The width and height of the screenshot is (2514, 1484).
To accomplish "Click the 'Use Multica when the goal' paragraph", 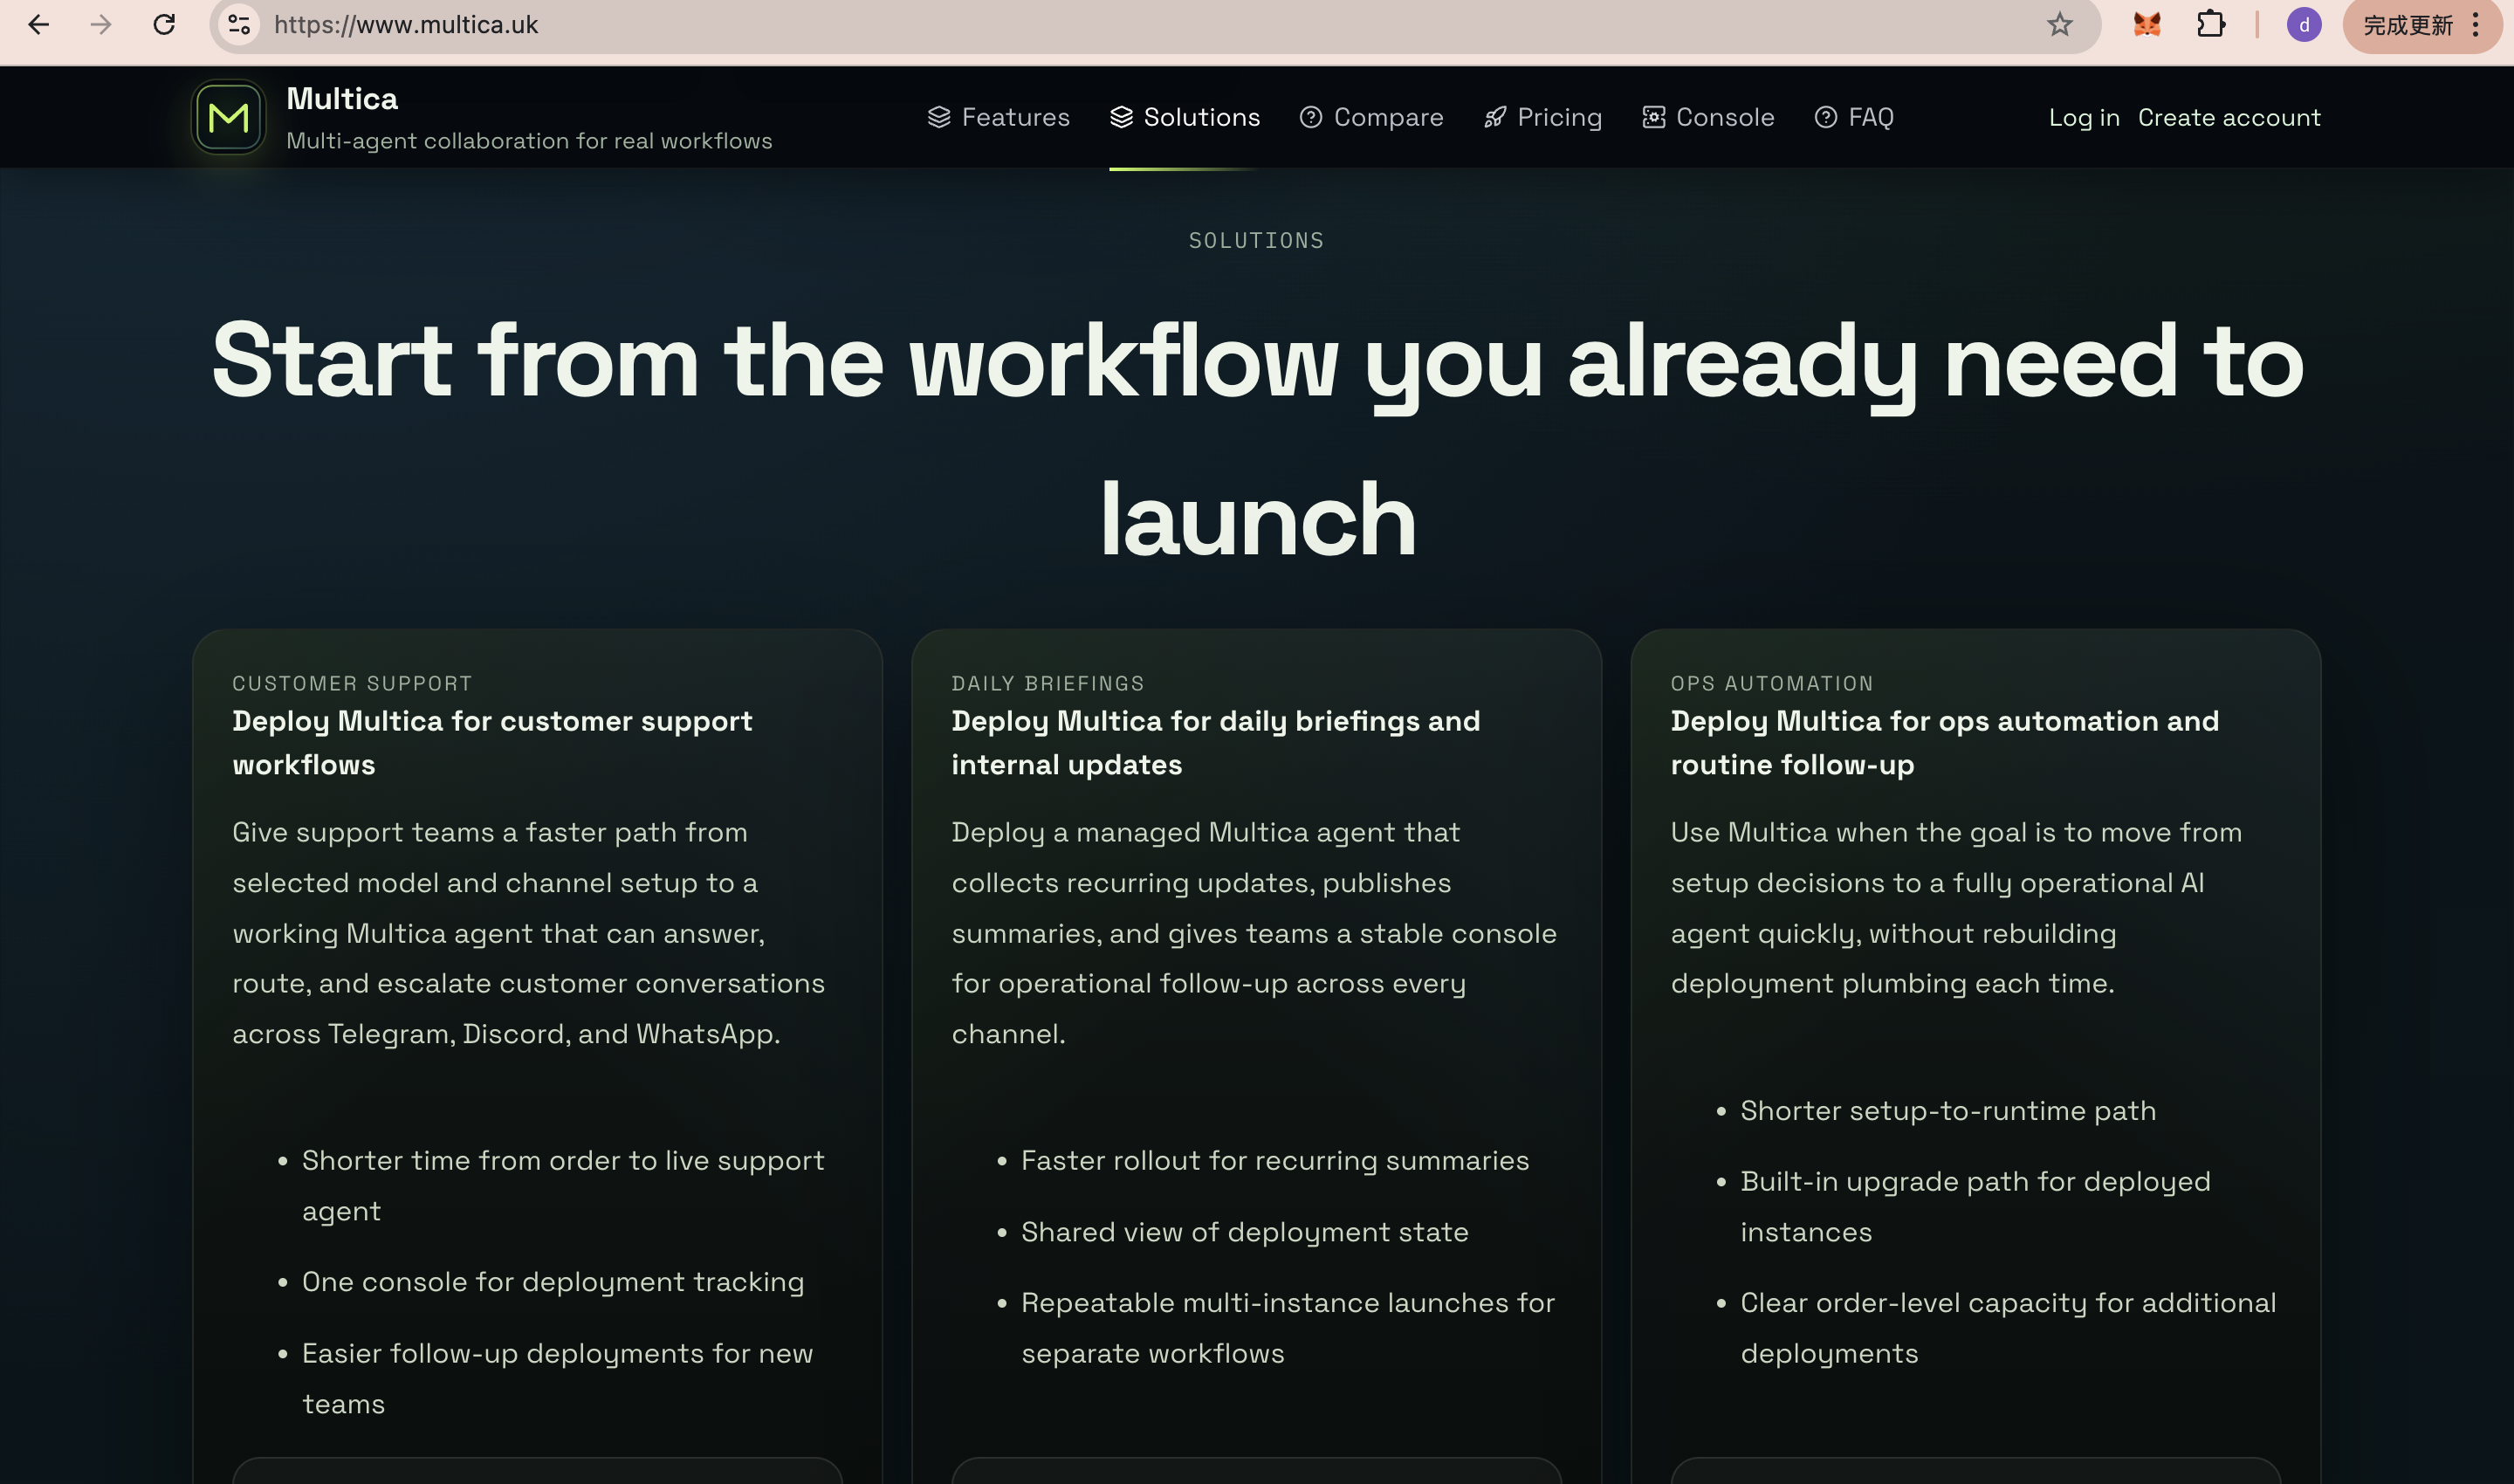I will click(1956, 907).
